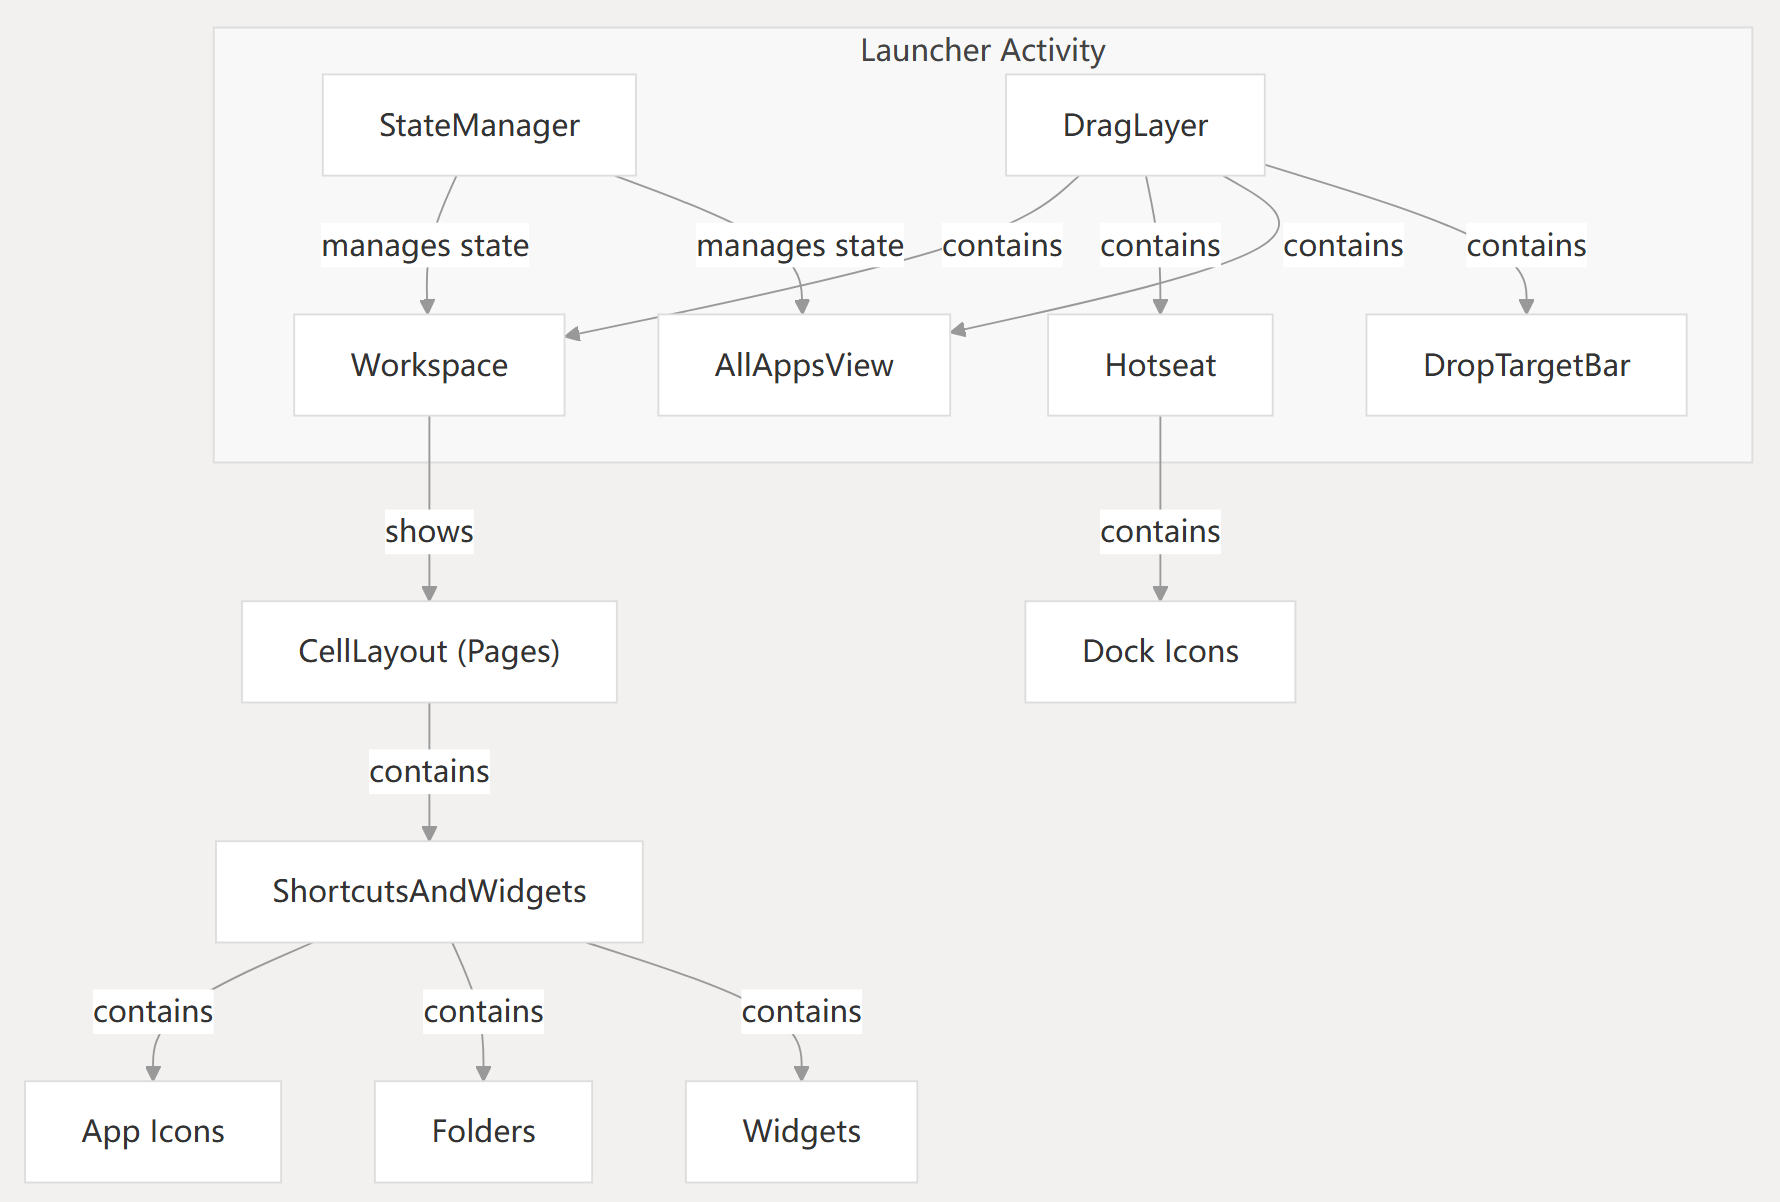Click 'contains' label leading to Folders
Viewport: 1780px width, 1202px height.
[483, 1011]
